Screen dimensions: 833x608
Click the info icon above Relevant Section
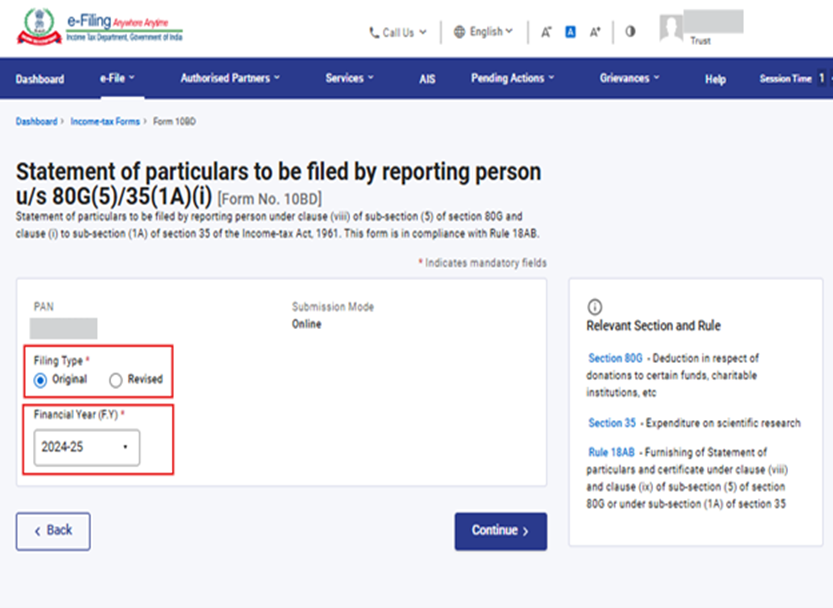(594, 306)
